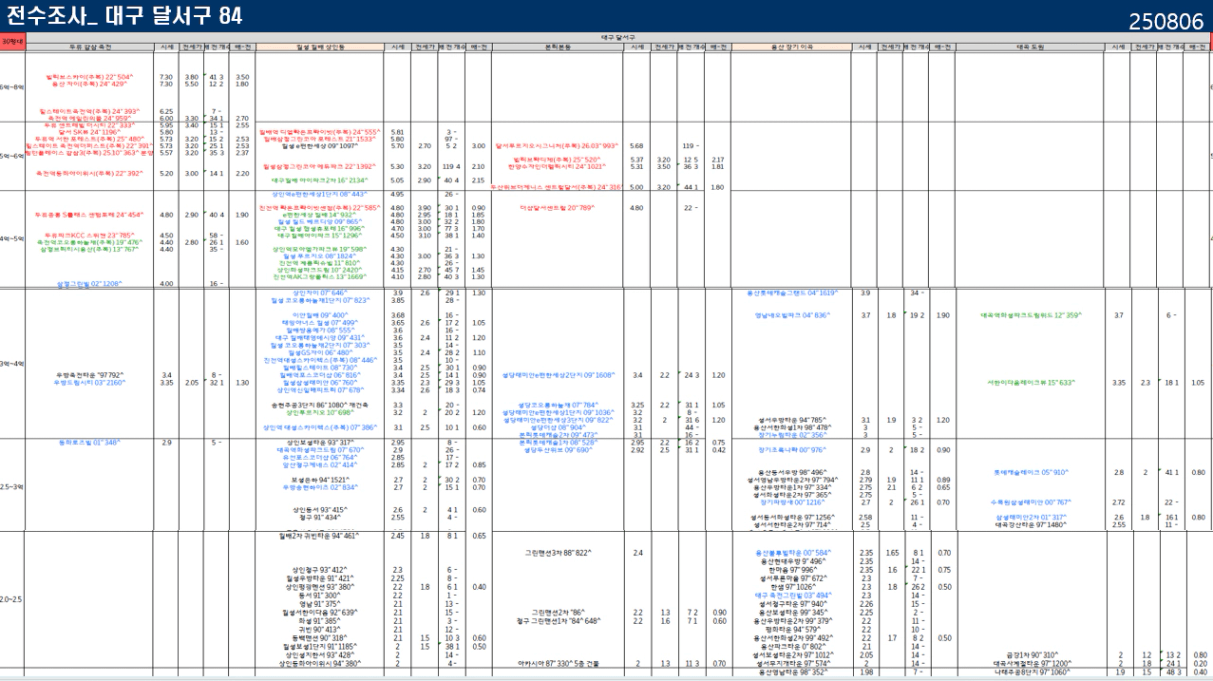Select the 아카시아 5층 건물 cell
Screen dimensions: 1213x681
(558, 663)
